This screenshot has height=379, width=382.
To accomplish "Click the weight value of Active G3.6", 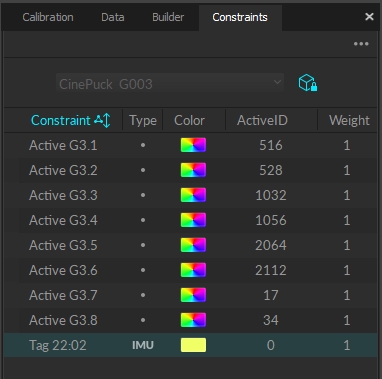I will [x=347, y=270].
